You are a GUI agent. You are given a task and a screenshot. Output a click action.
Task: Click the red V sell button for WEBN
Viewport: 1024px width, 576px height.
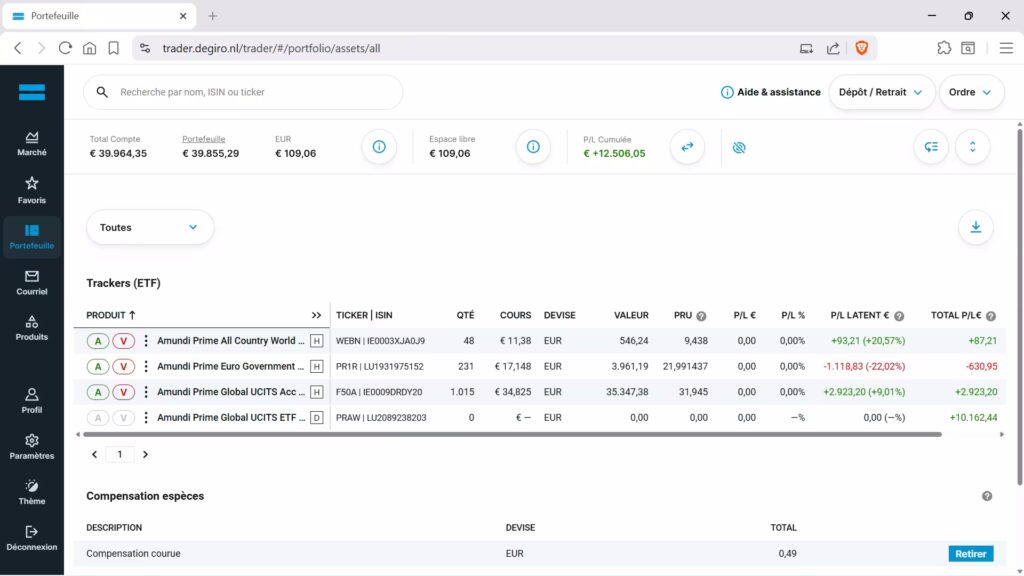(123, 341)
